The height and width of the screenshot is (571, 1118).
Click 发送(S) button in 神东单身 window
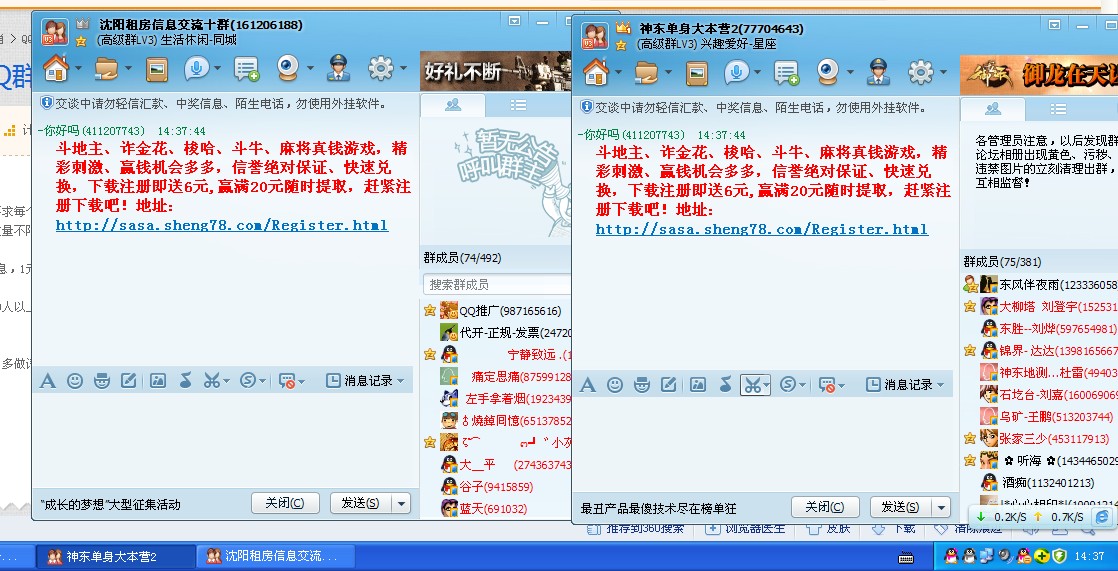(901, 508)
